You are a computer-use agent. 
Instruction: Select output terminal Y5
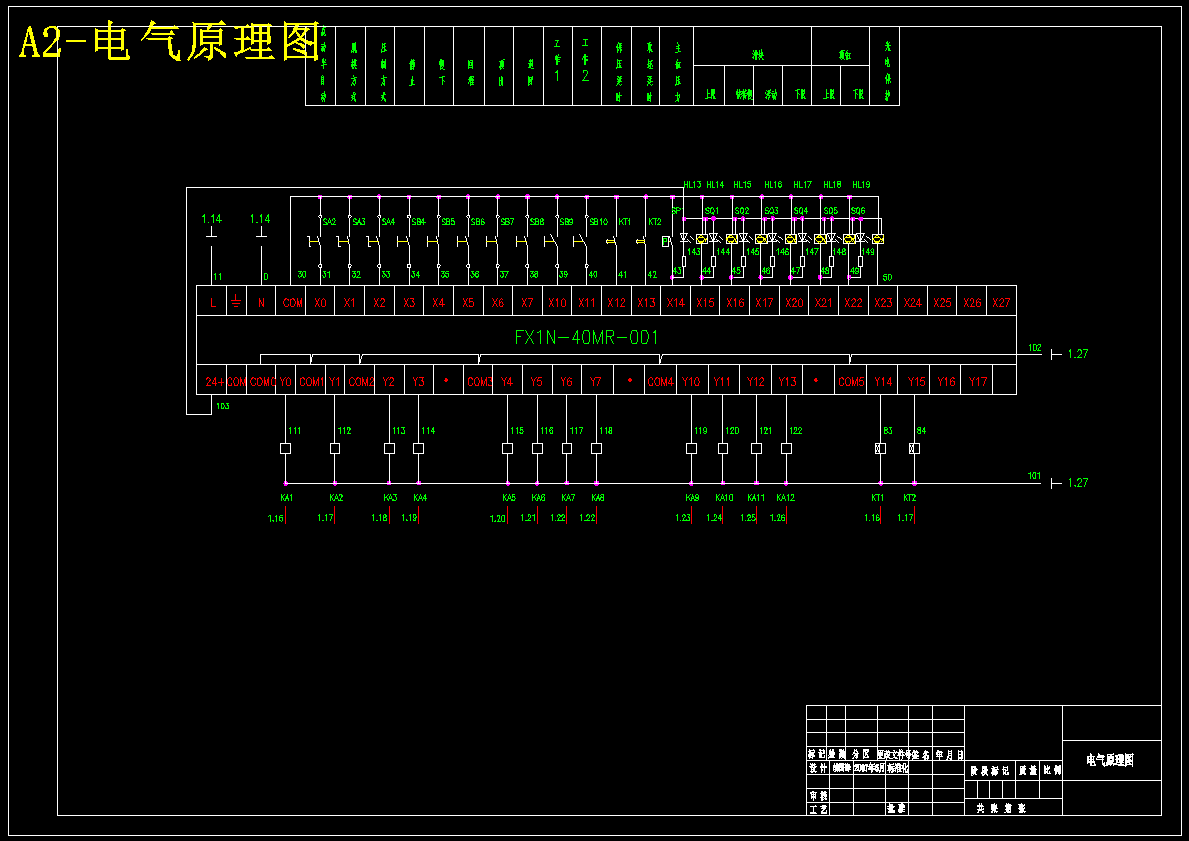[537, 382]
